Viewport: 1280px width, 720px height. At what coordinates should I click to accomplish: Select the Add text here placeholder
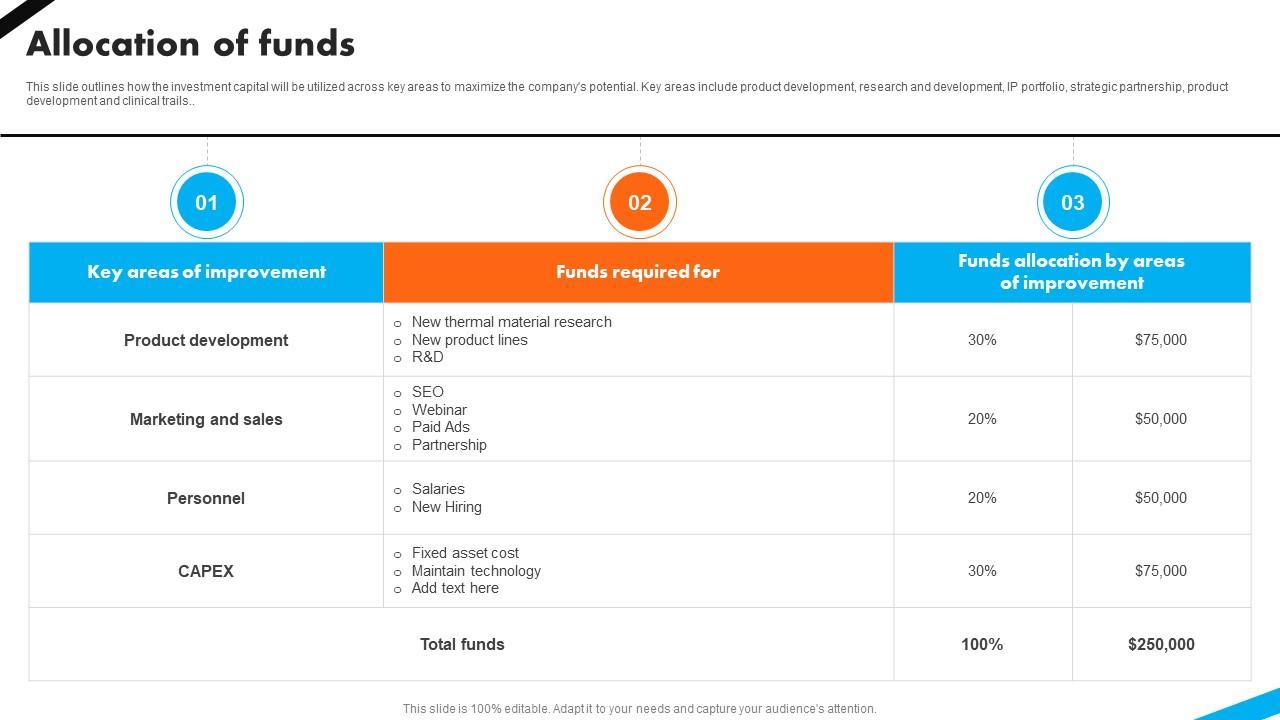[x=455, y=588]
